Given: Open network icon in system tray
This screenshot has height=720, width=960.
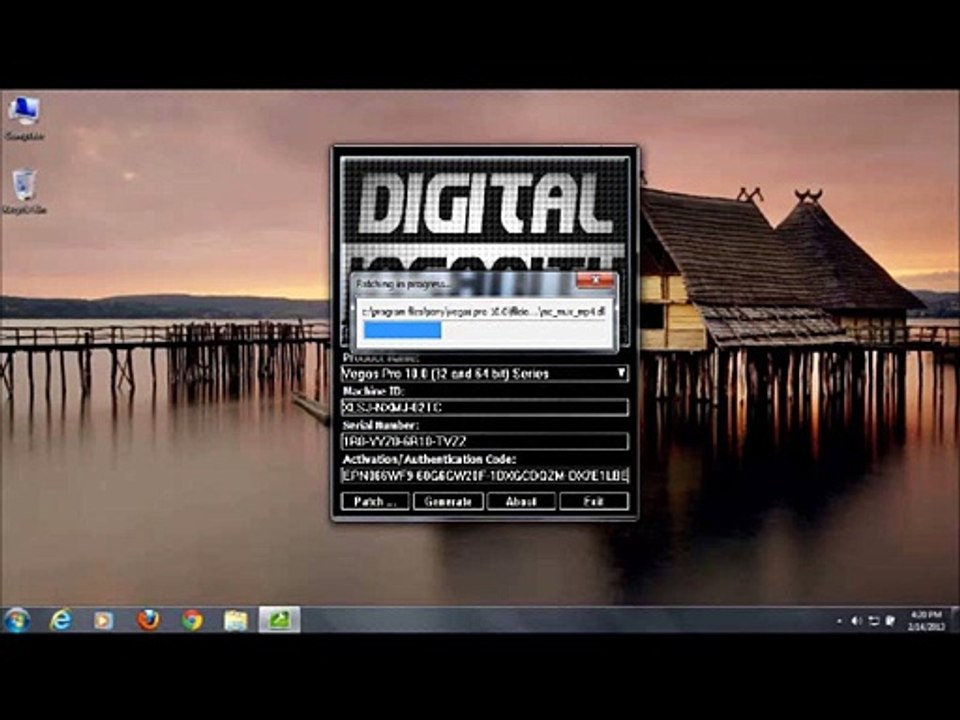Looking at the screenshot, I should tap(874, 621).
